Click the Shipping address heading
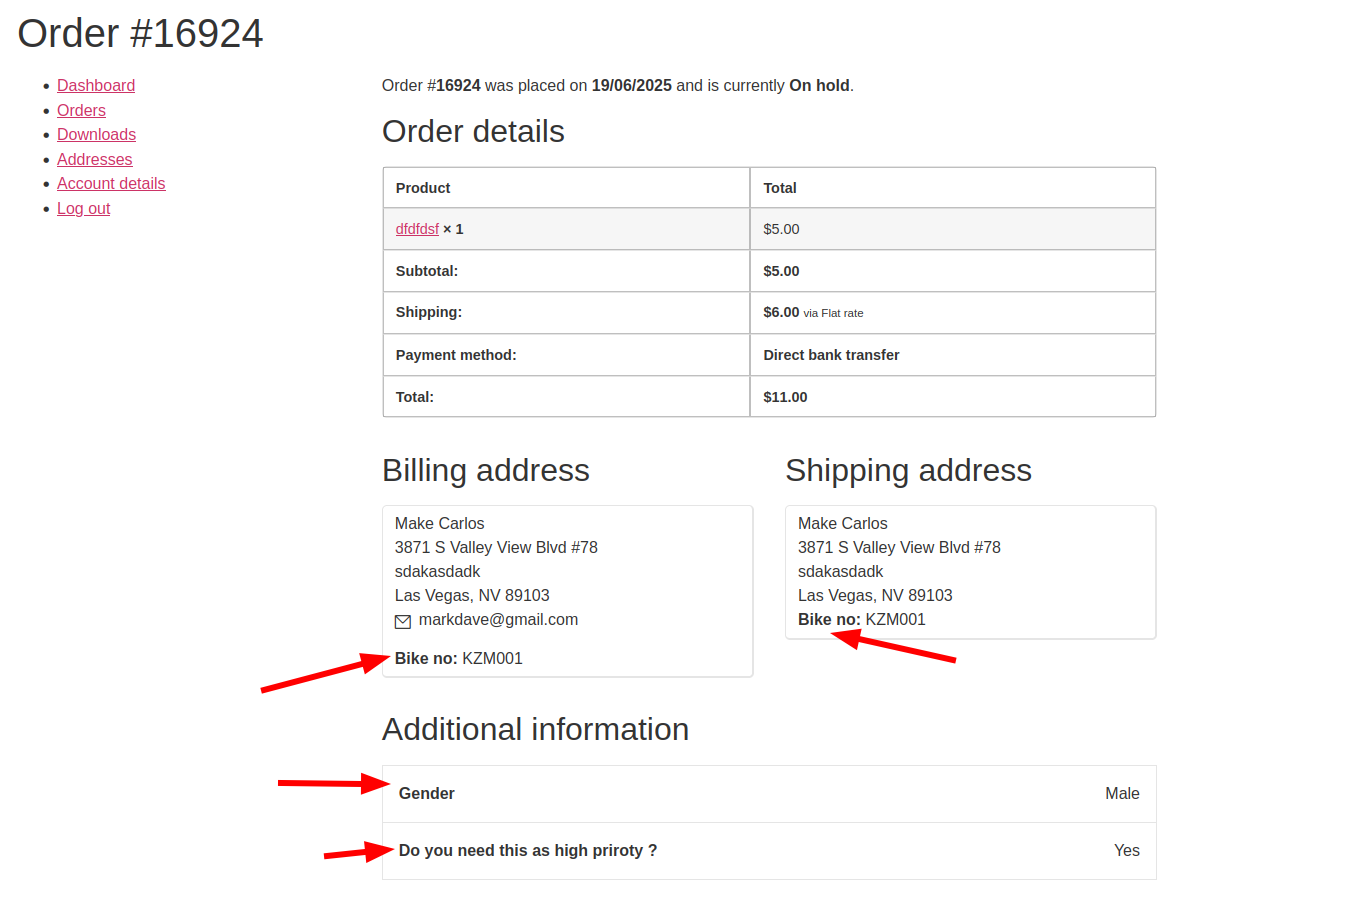 click(908, 470)
